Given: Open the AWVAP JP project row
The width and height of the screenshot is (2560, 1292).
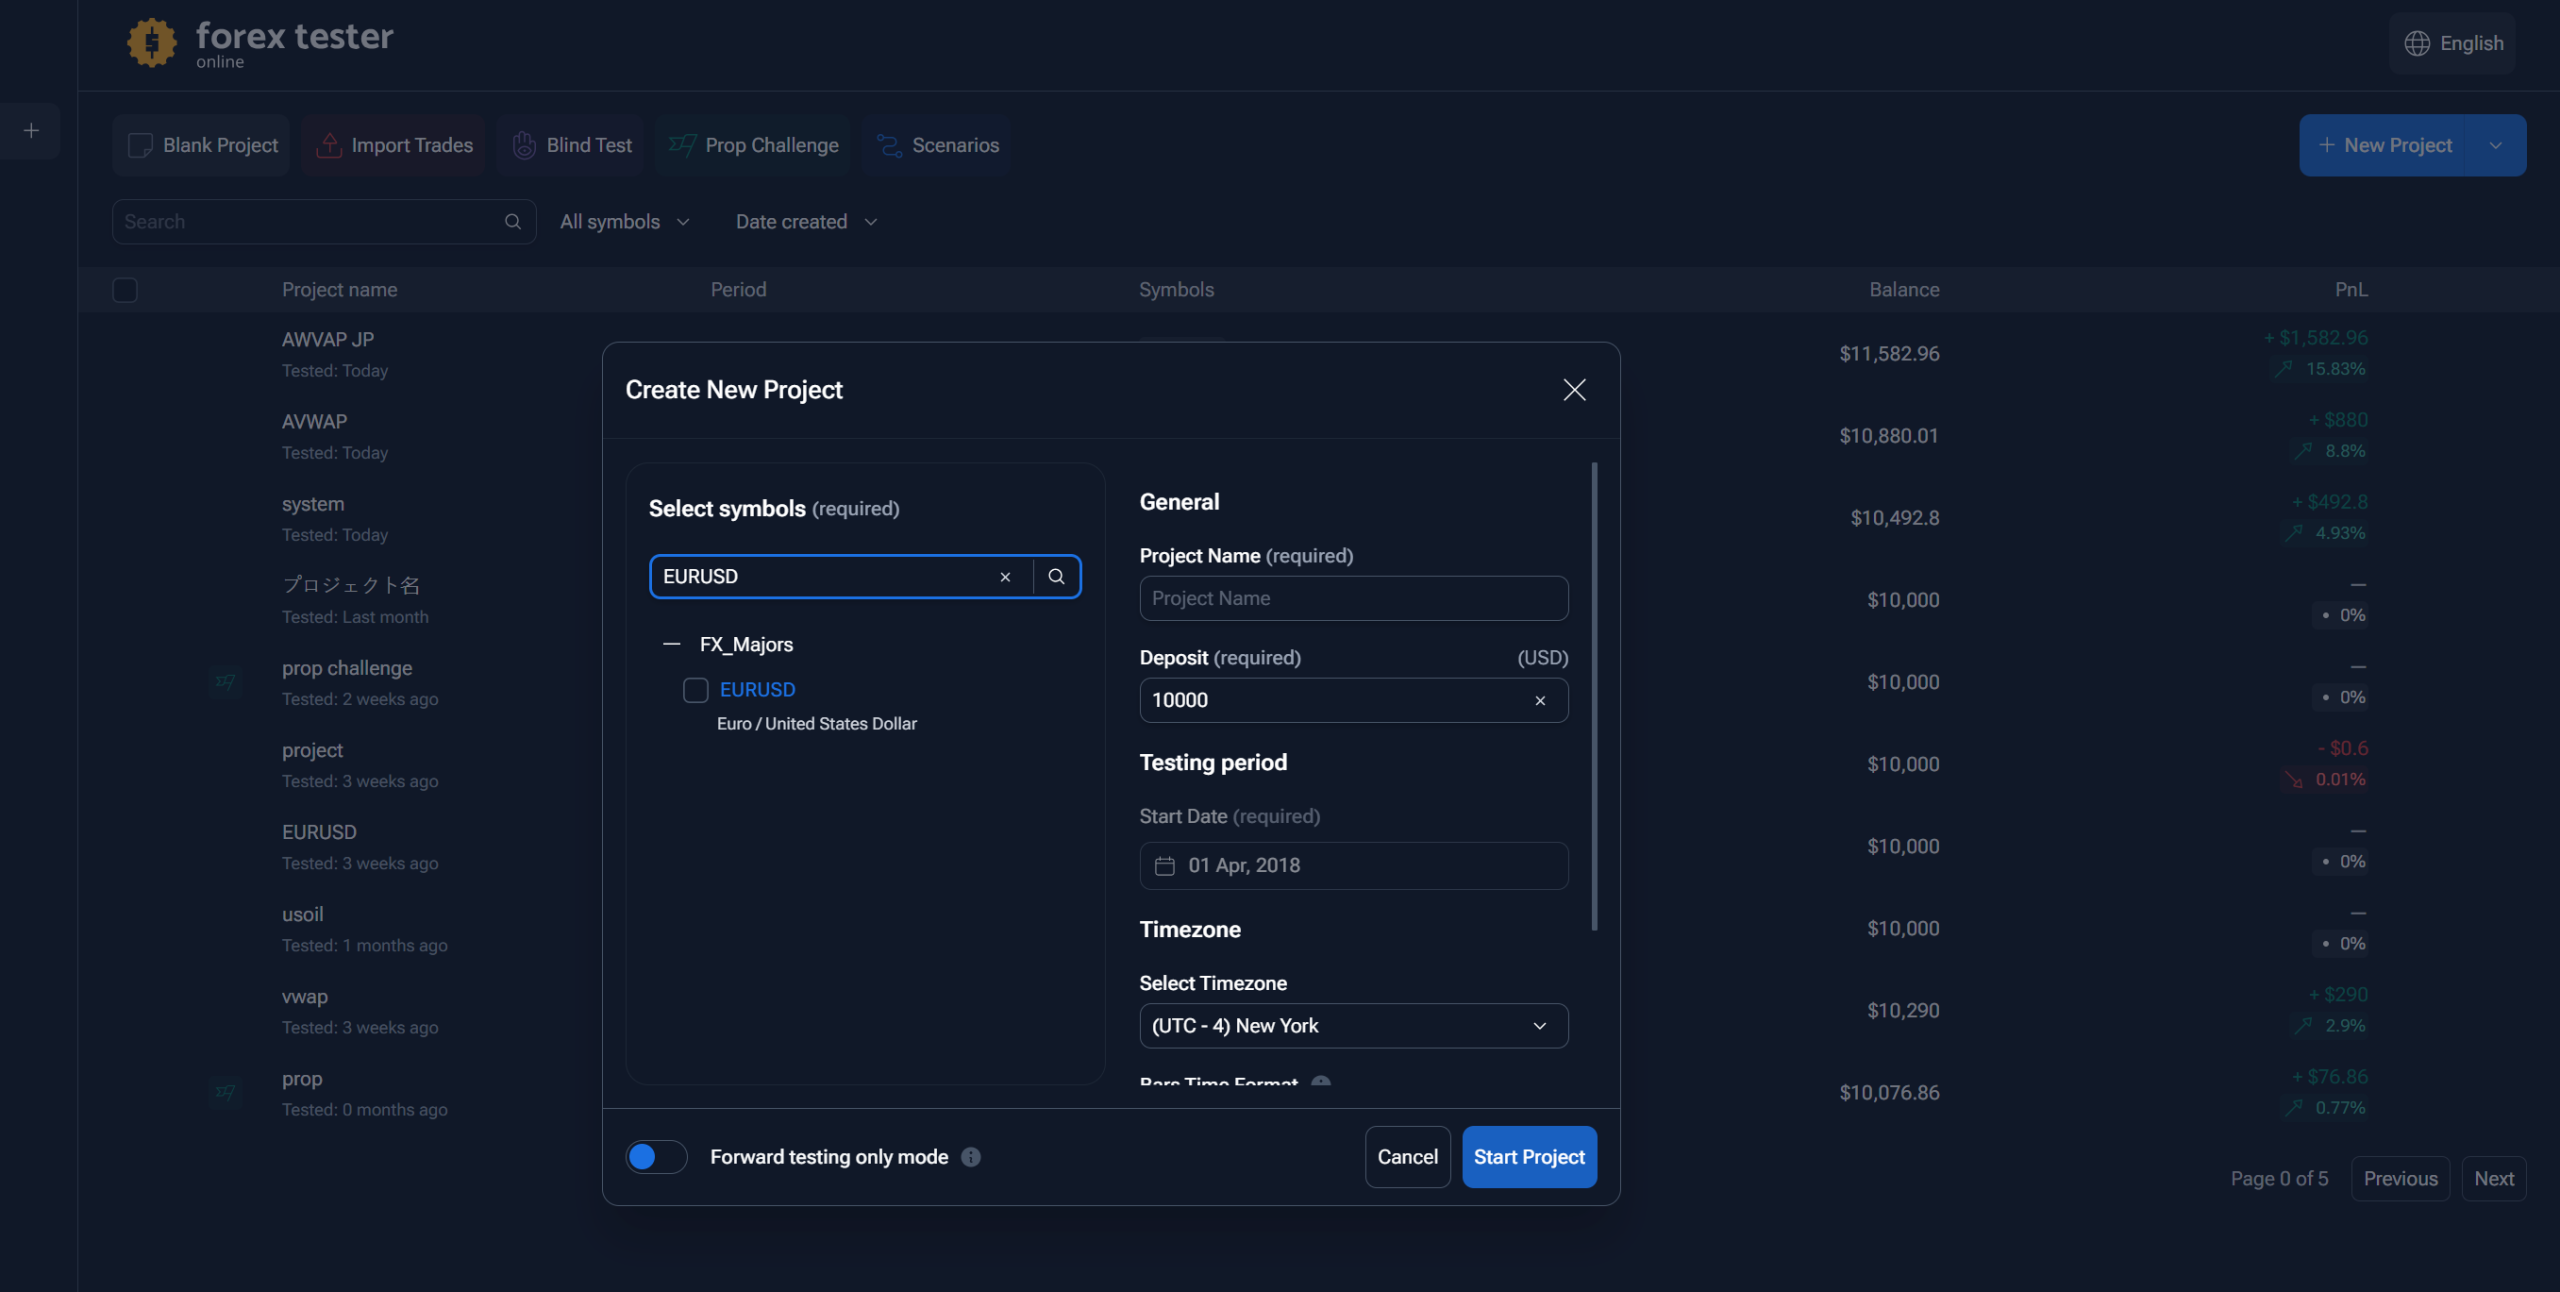Looking at the screenshot, I should [1320, 354].
